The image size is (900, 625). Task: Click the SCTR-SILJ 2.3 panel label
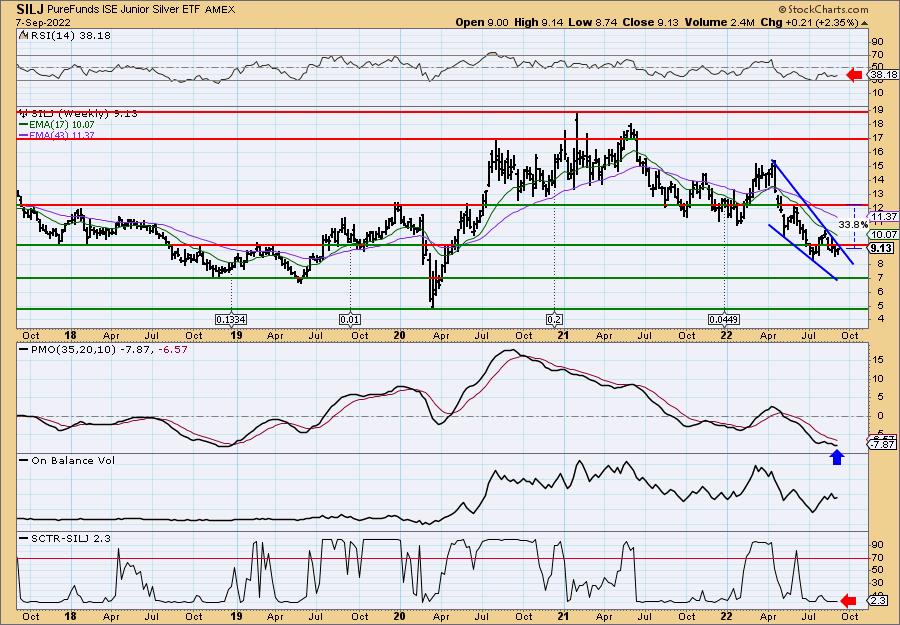coord(65,538)
